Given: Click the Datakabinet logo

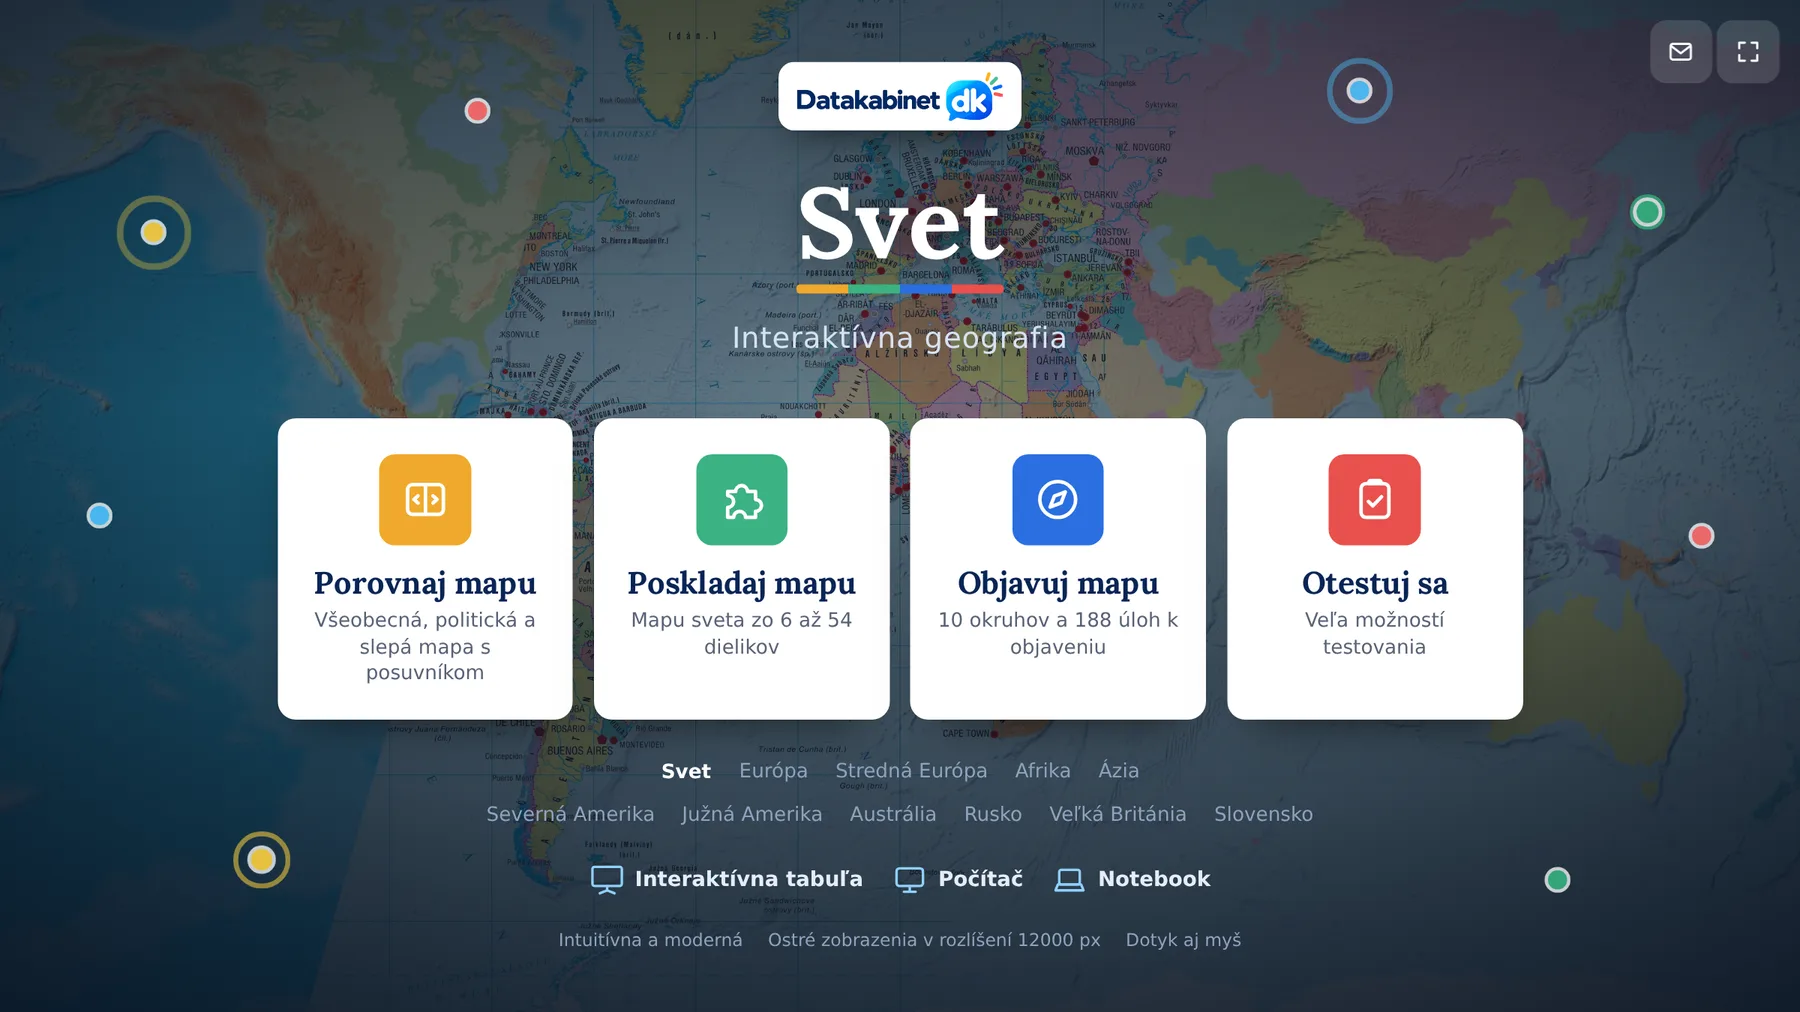Looking at the screenshot, I should coord(899,97).
